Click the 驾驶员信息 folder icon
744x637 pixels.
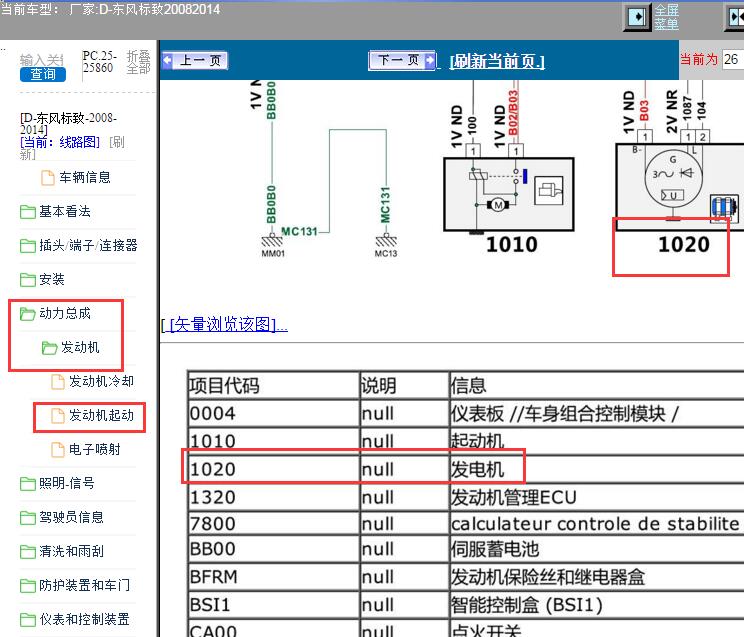pos(28,518)
